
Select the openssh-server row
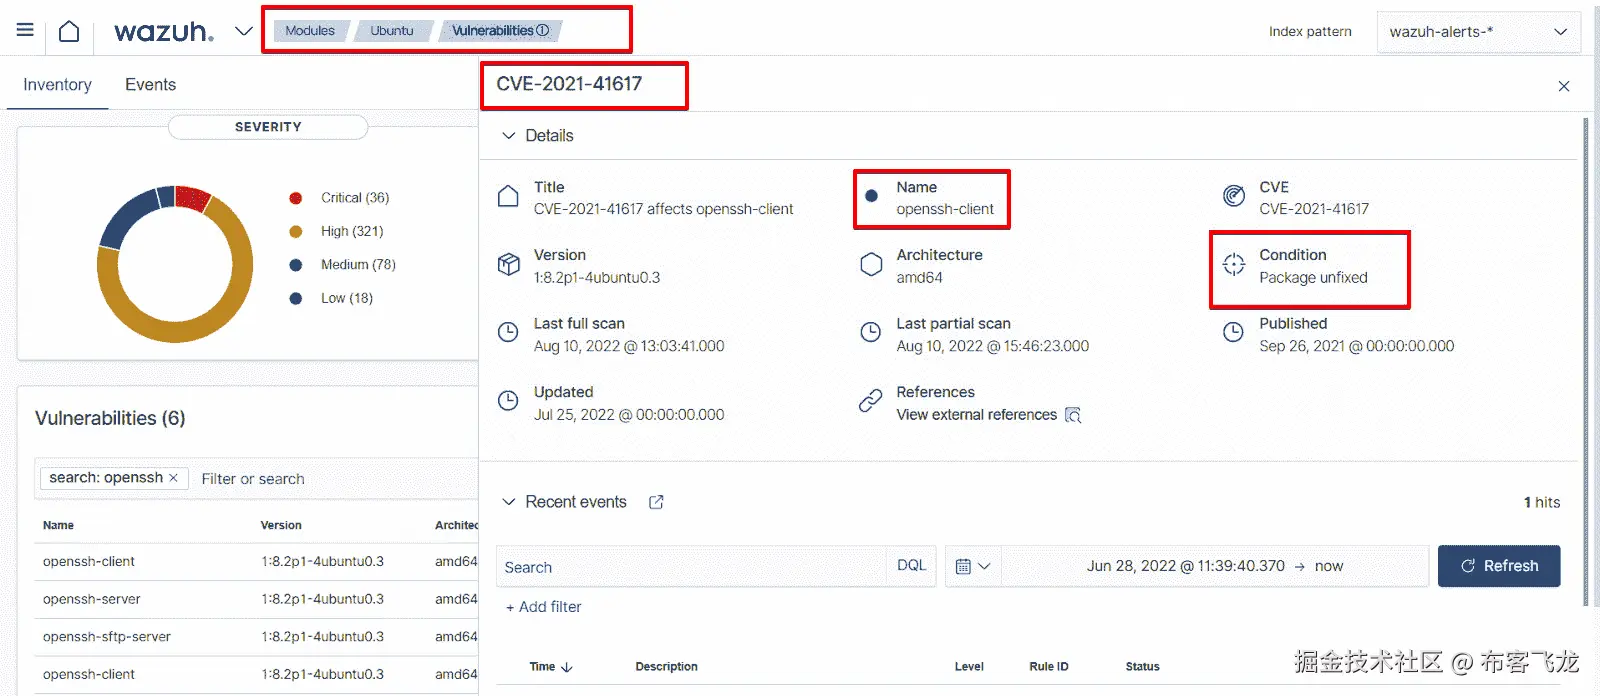point(257,599)
